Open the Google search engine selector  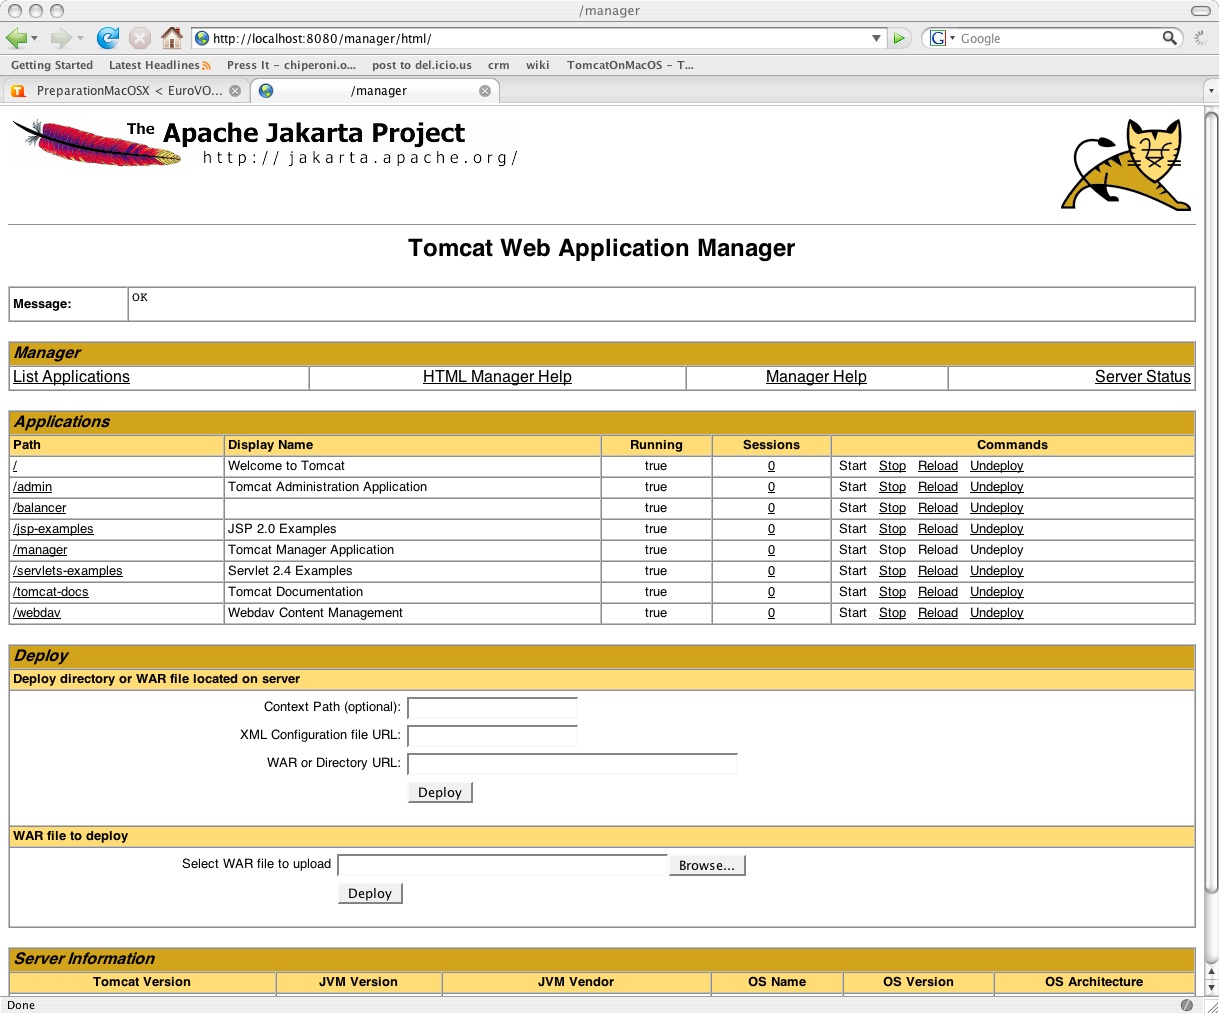pos(942,38)
